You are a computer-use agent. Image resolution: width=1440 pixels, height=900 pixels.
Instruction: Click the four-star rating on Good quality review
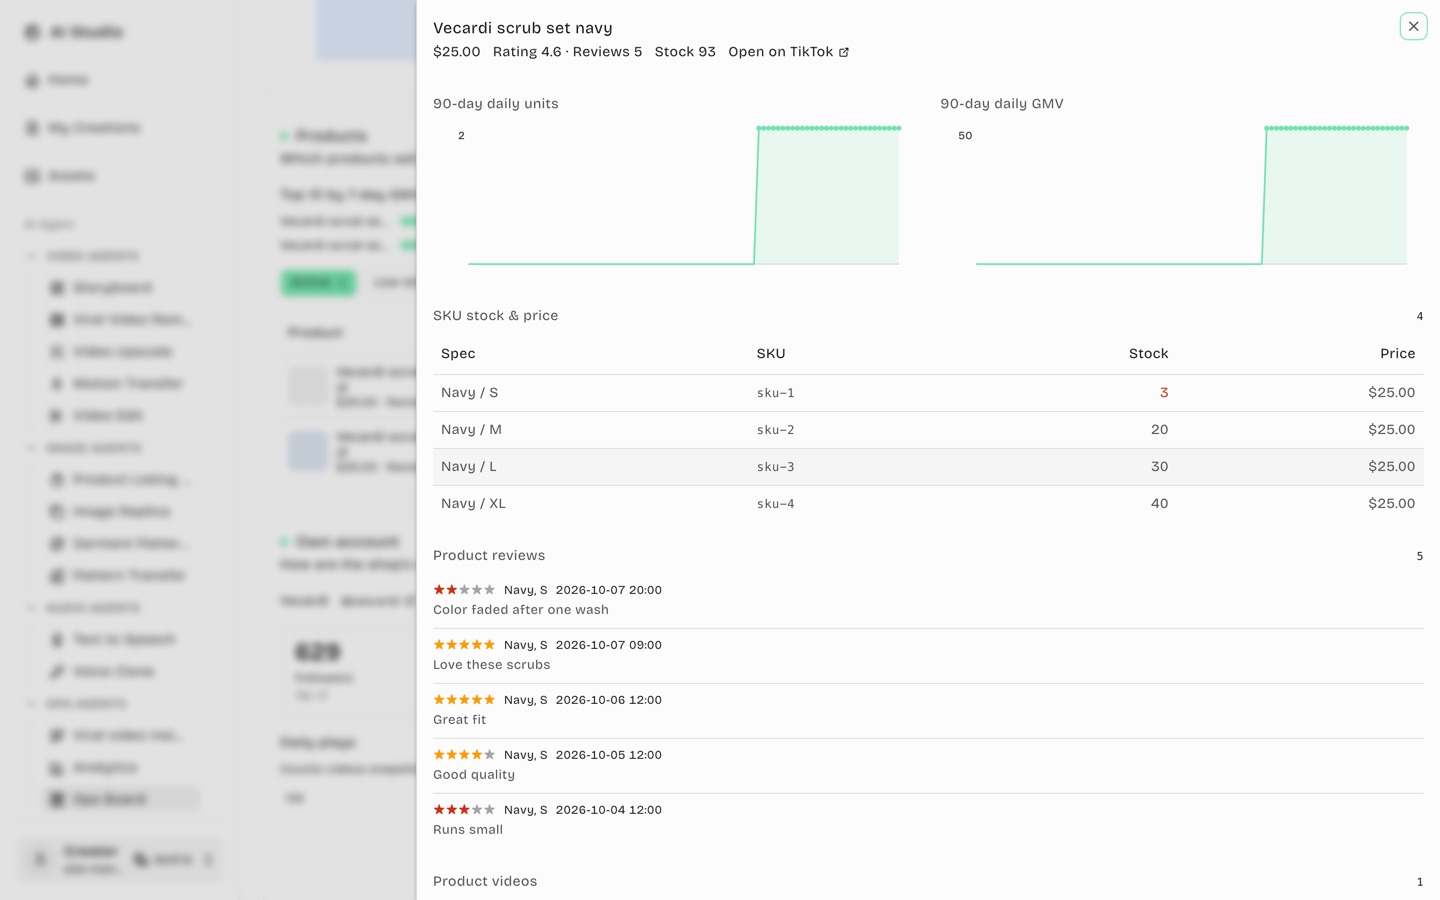pyautogui.click(x=464, y=755)
